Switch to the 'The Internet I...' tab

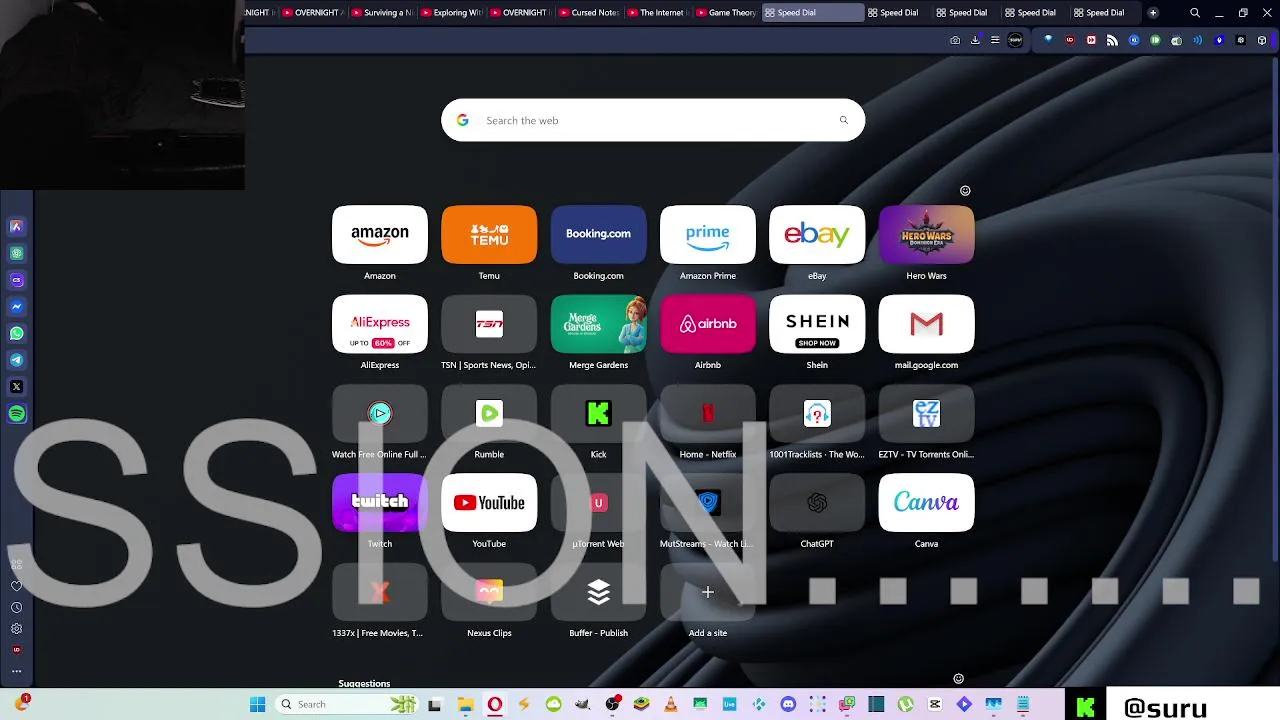[x=657, y=13]
